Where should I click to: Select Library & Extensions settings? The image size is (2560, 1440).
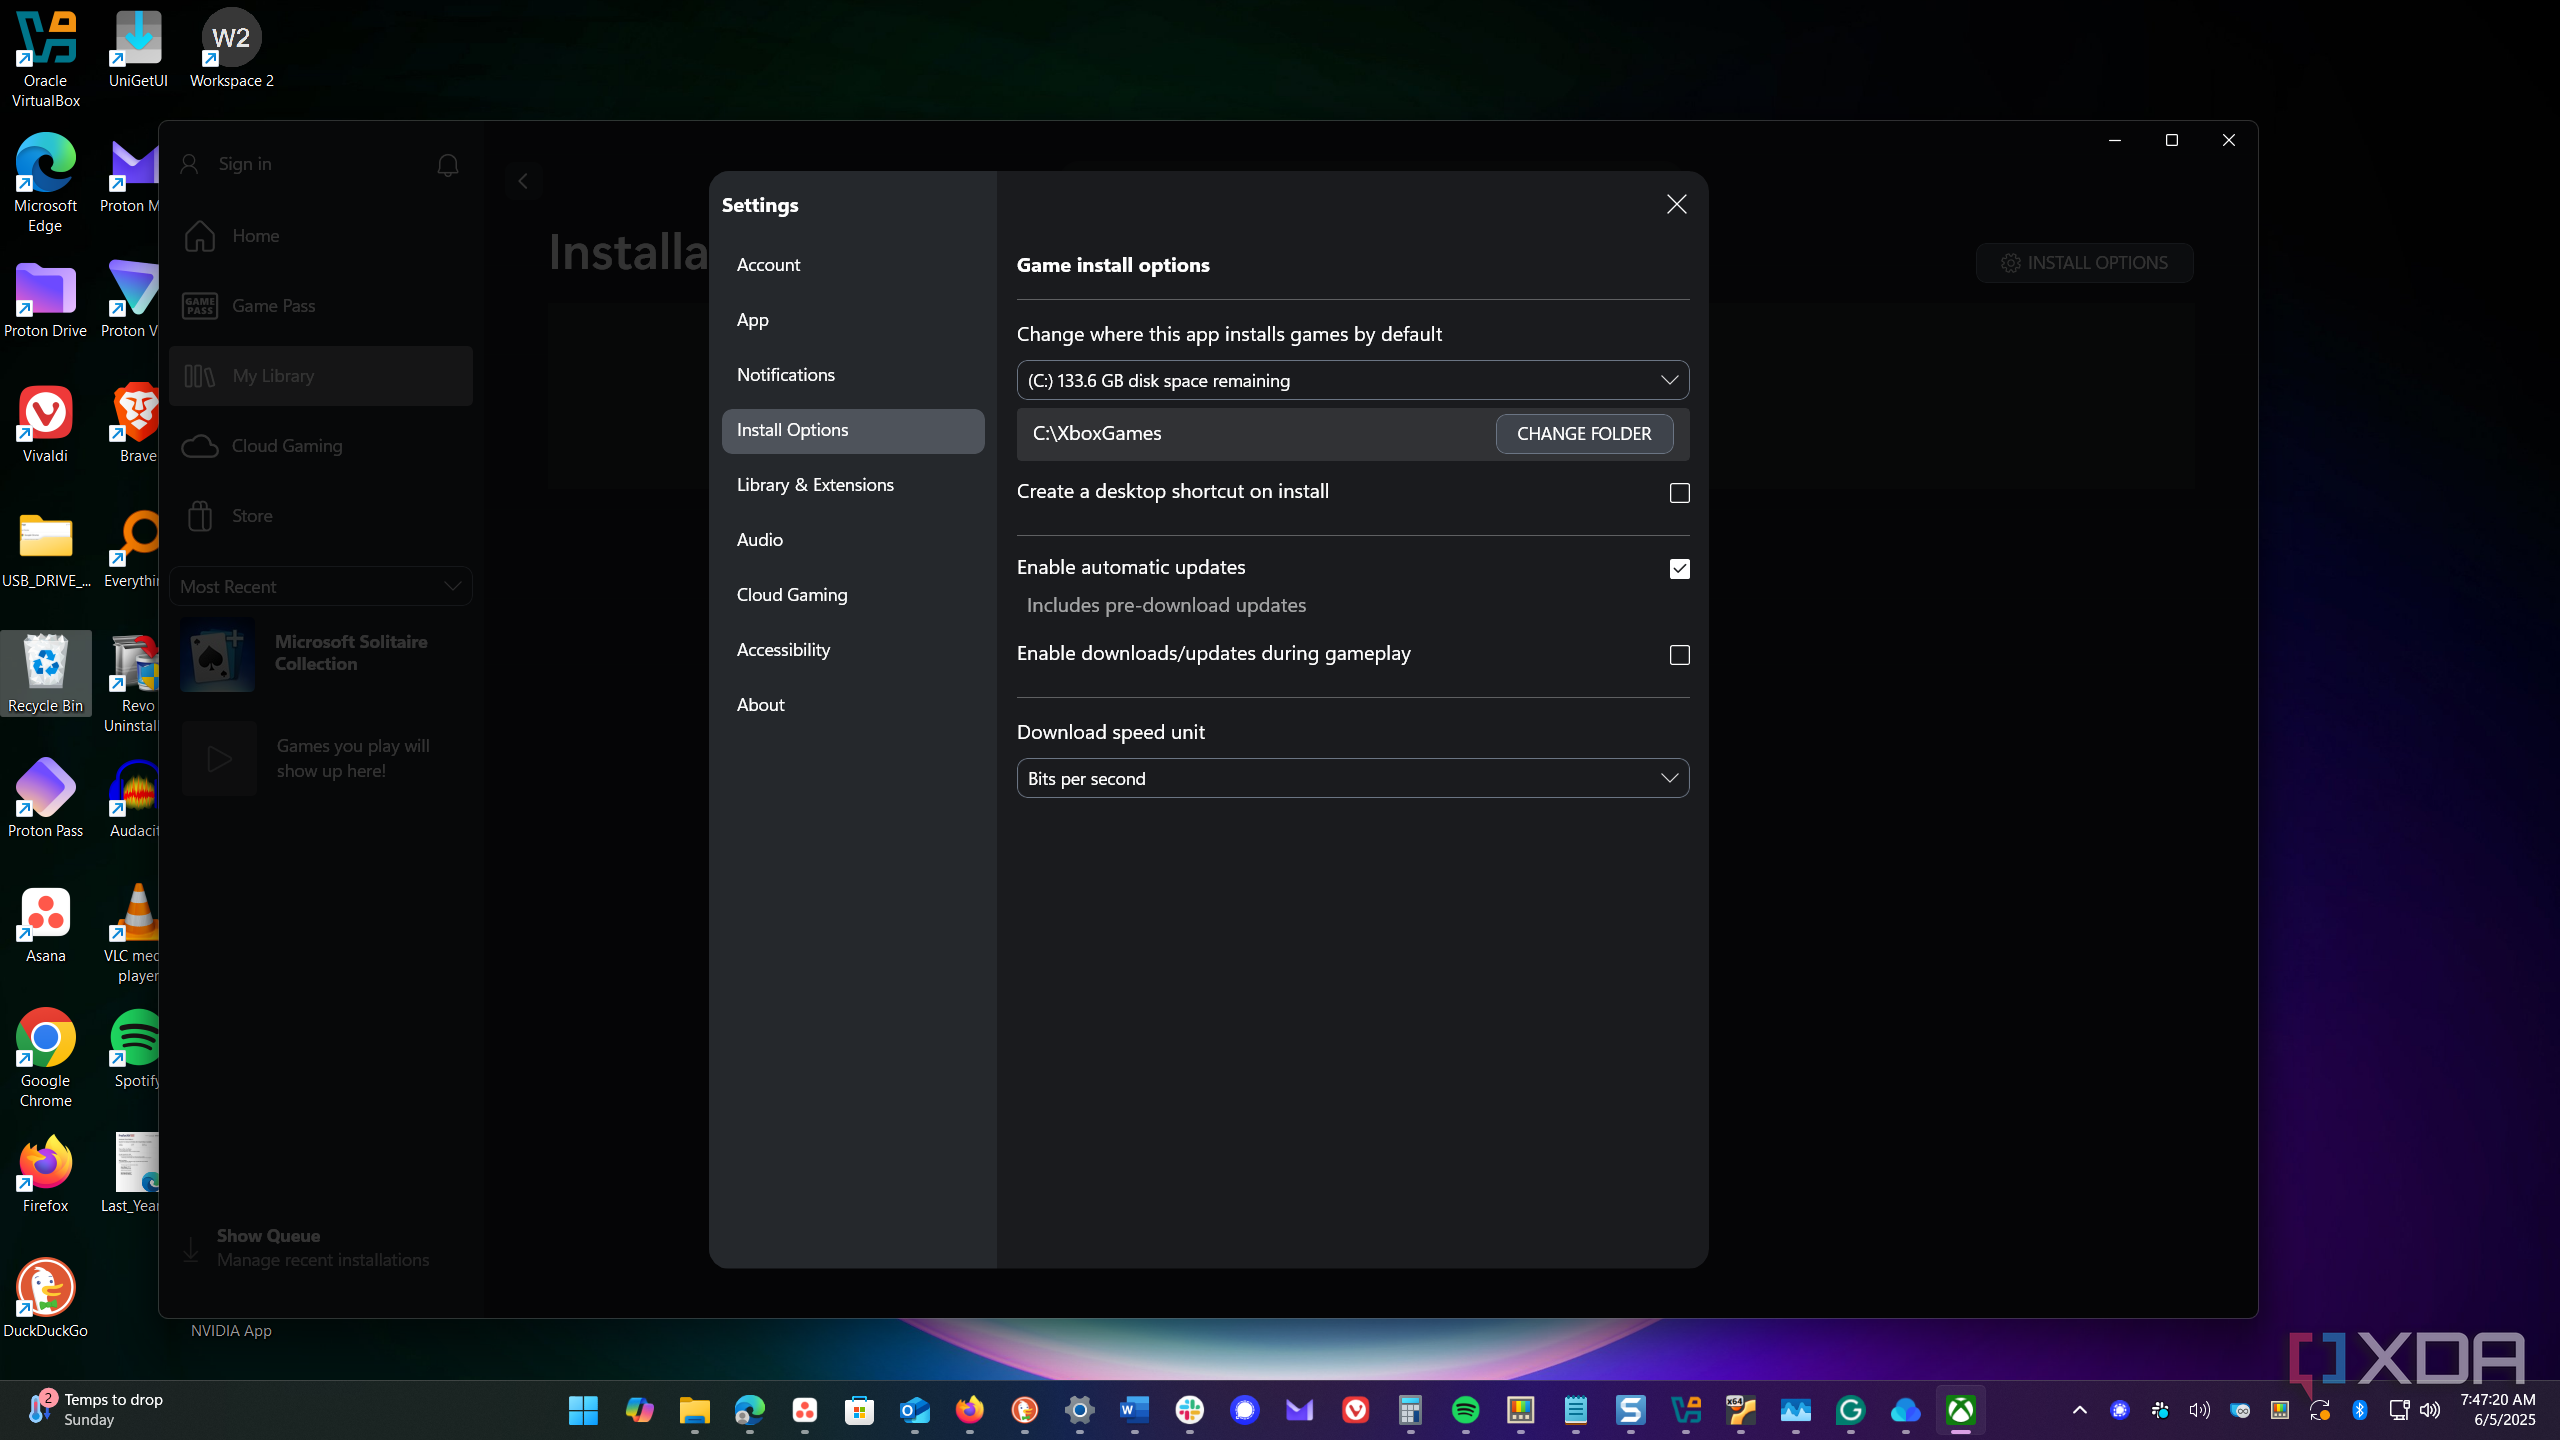tap(853, 485)
